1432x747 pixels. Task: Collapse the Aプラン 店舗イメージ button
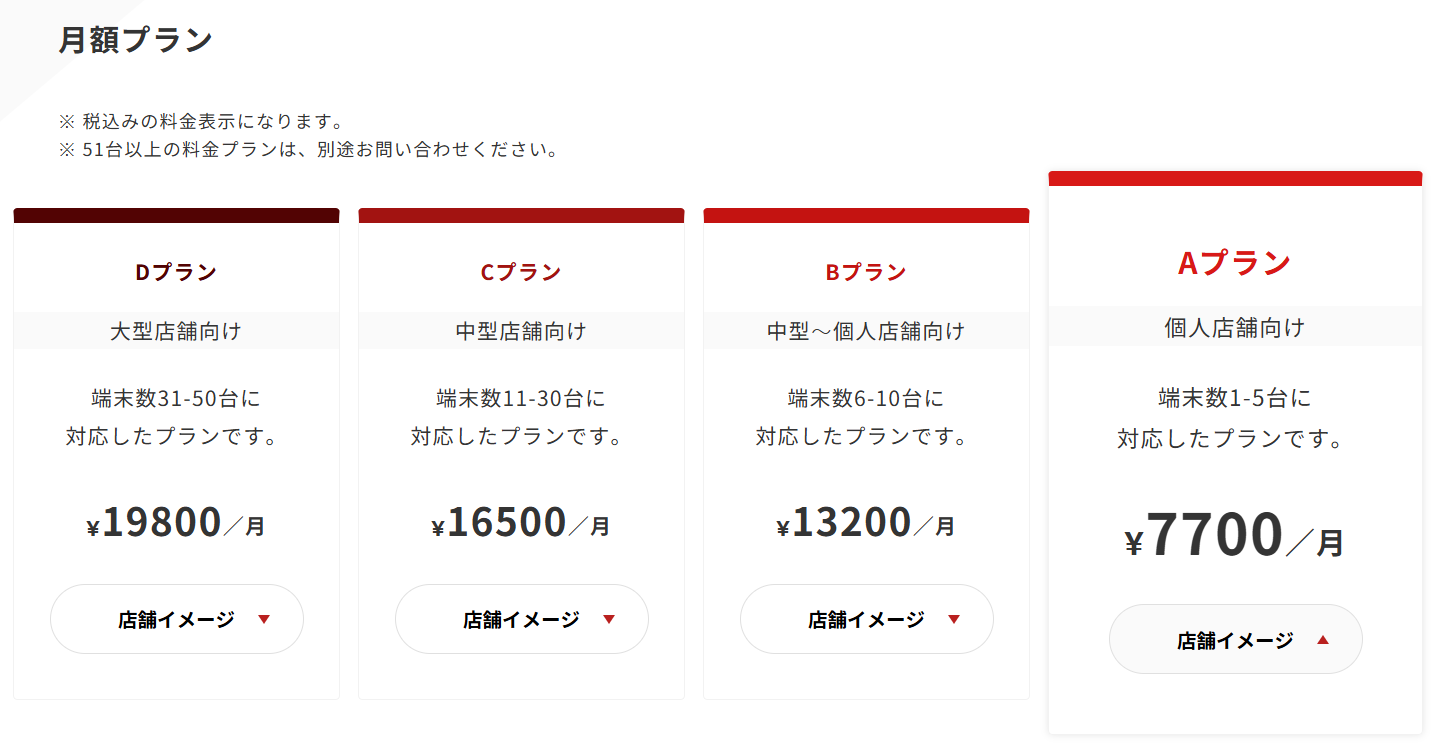point(1235,639)
